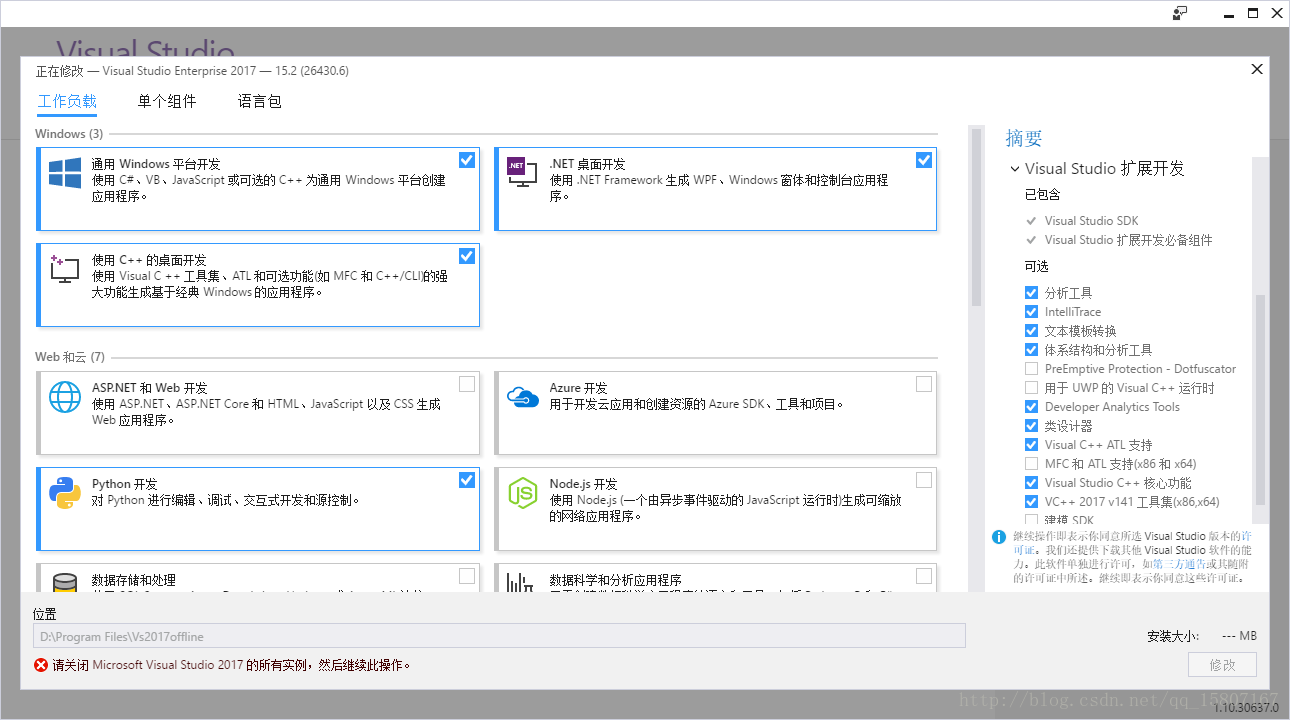Switch to the 单个组件 tab
Screen dimensions: 1290x720
click(167, 101)
